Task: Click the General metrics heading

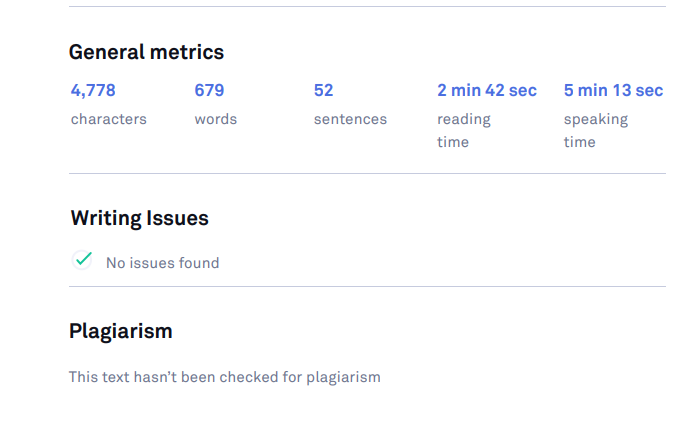Action: pos(146,52)
